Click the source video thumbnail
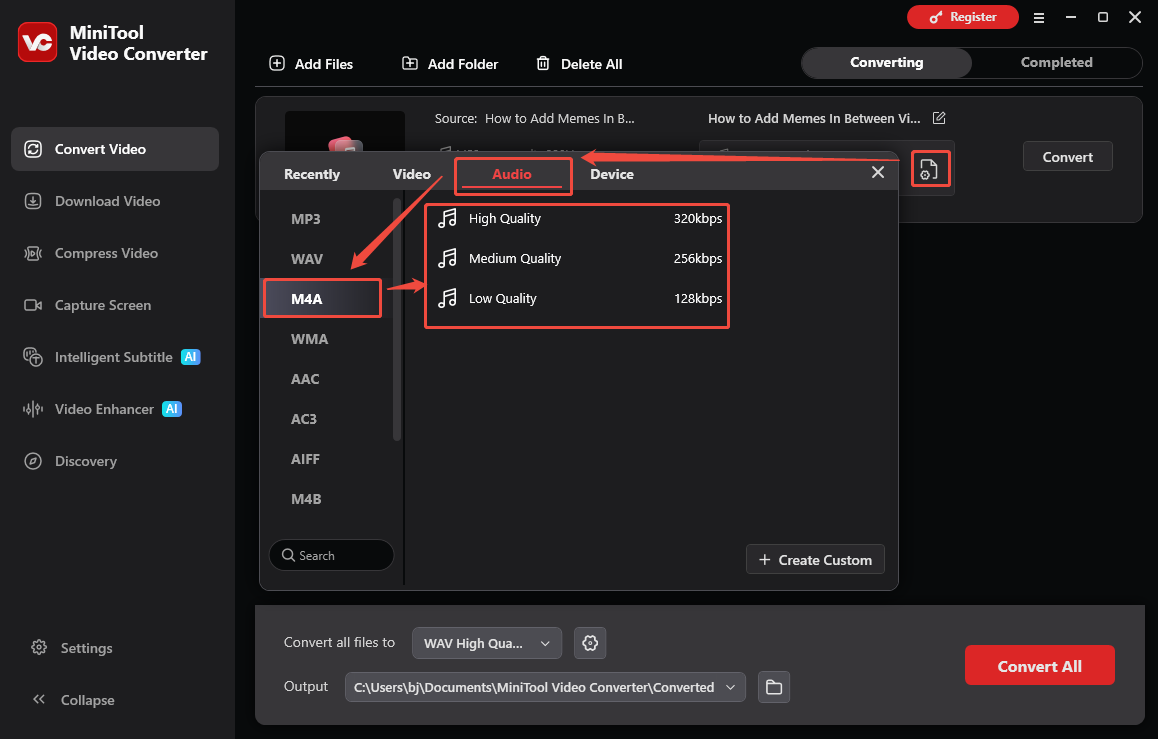Image resolution: width=1158 pixels, height=739 pixels. (x=345, y=131)
